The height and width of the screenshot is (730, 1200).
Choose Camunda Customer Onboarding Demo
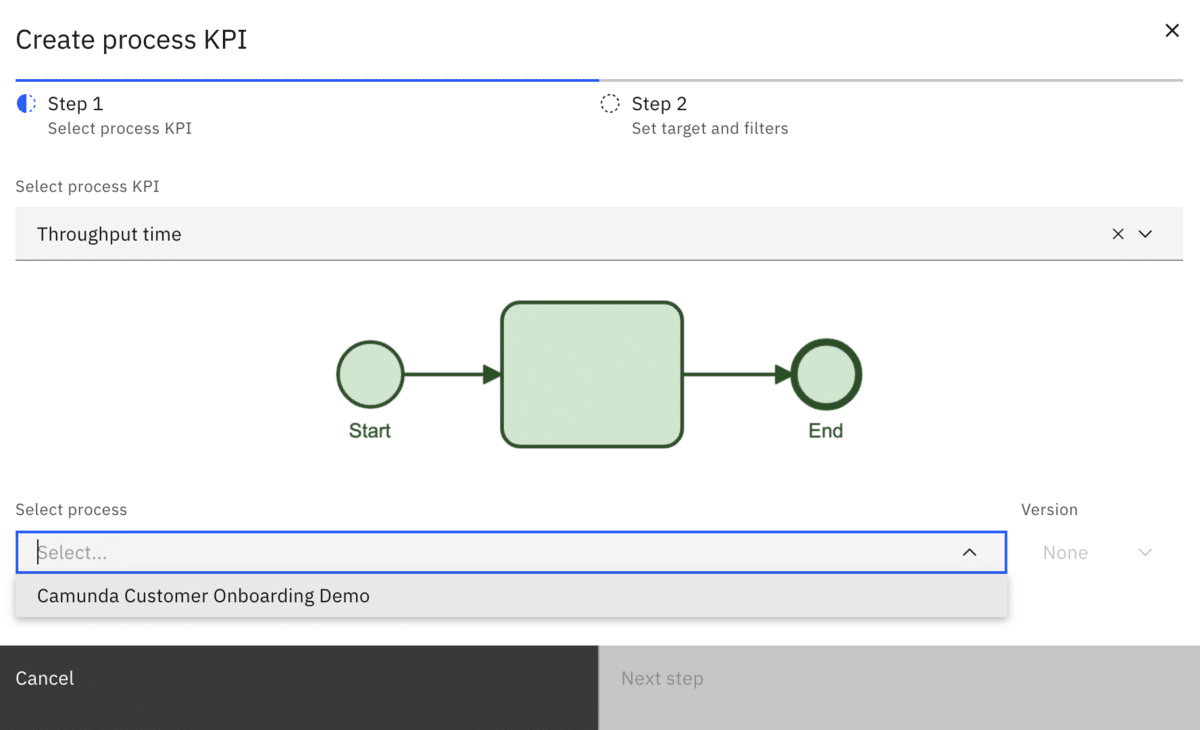point(511,596)
